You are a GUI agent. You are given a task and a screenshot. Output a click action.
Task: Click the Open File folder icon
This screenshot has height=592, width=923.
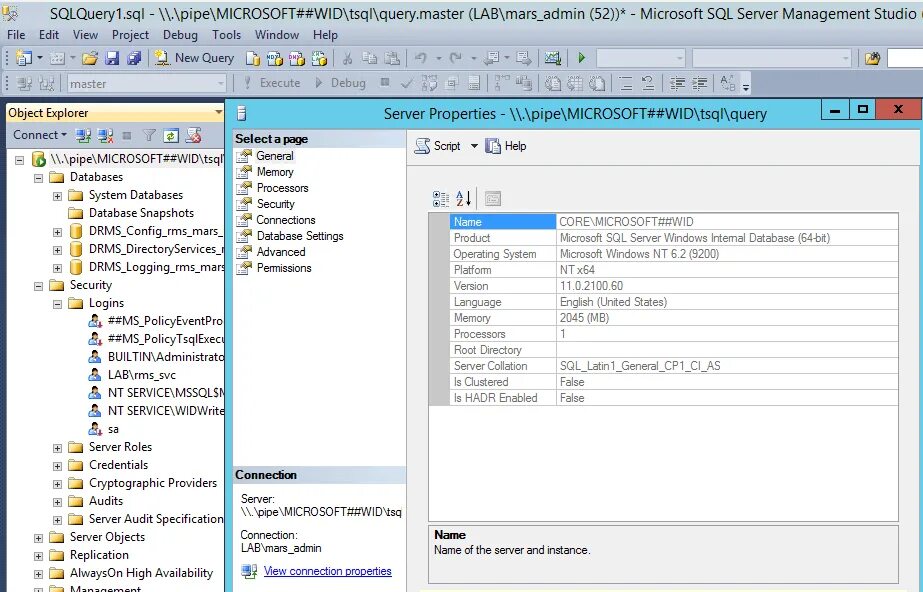point(89,58)
